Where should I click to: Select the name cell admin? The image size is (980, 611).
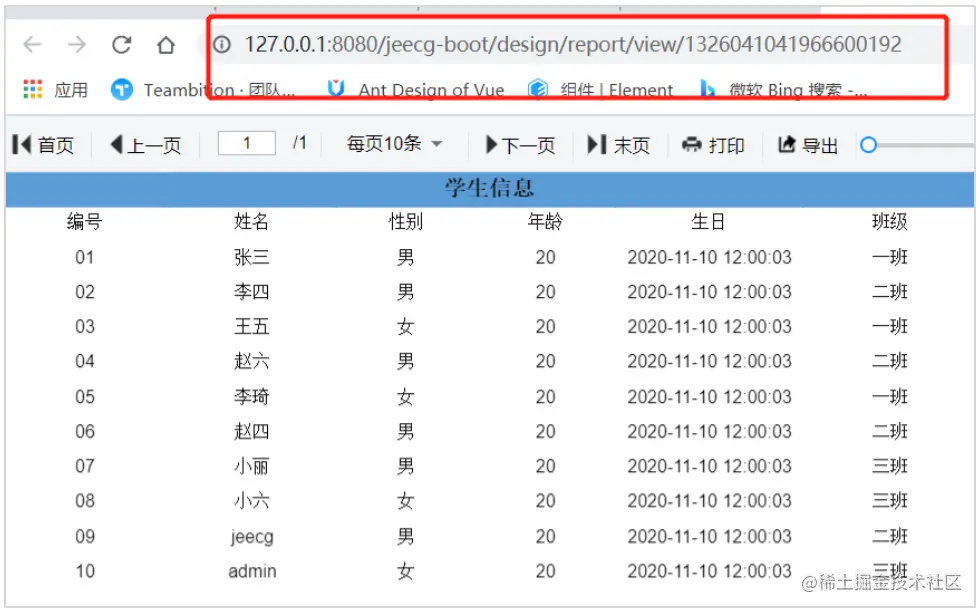coord(252,570)
